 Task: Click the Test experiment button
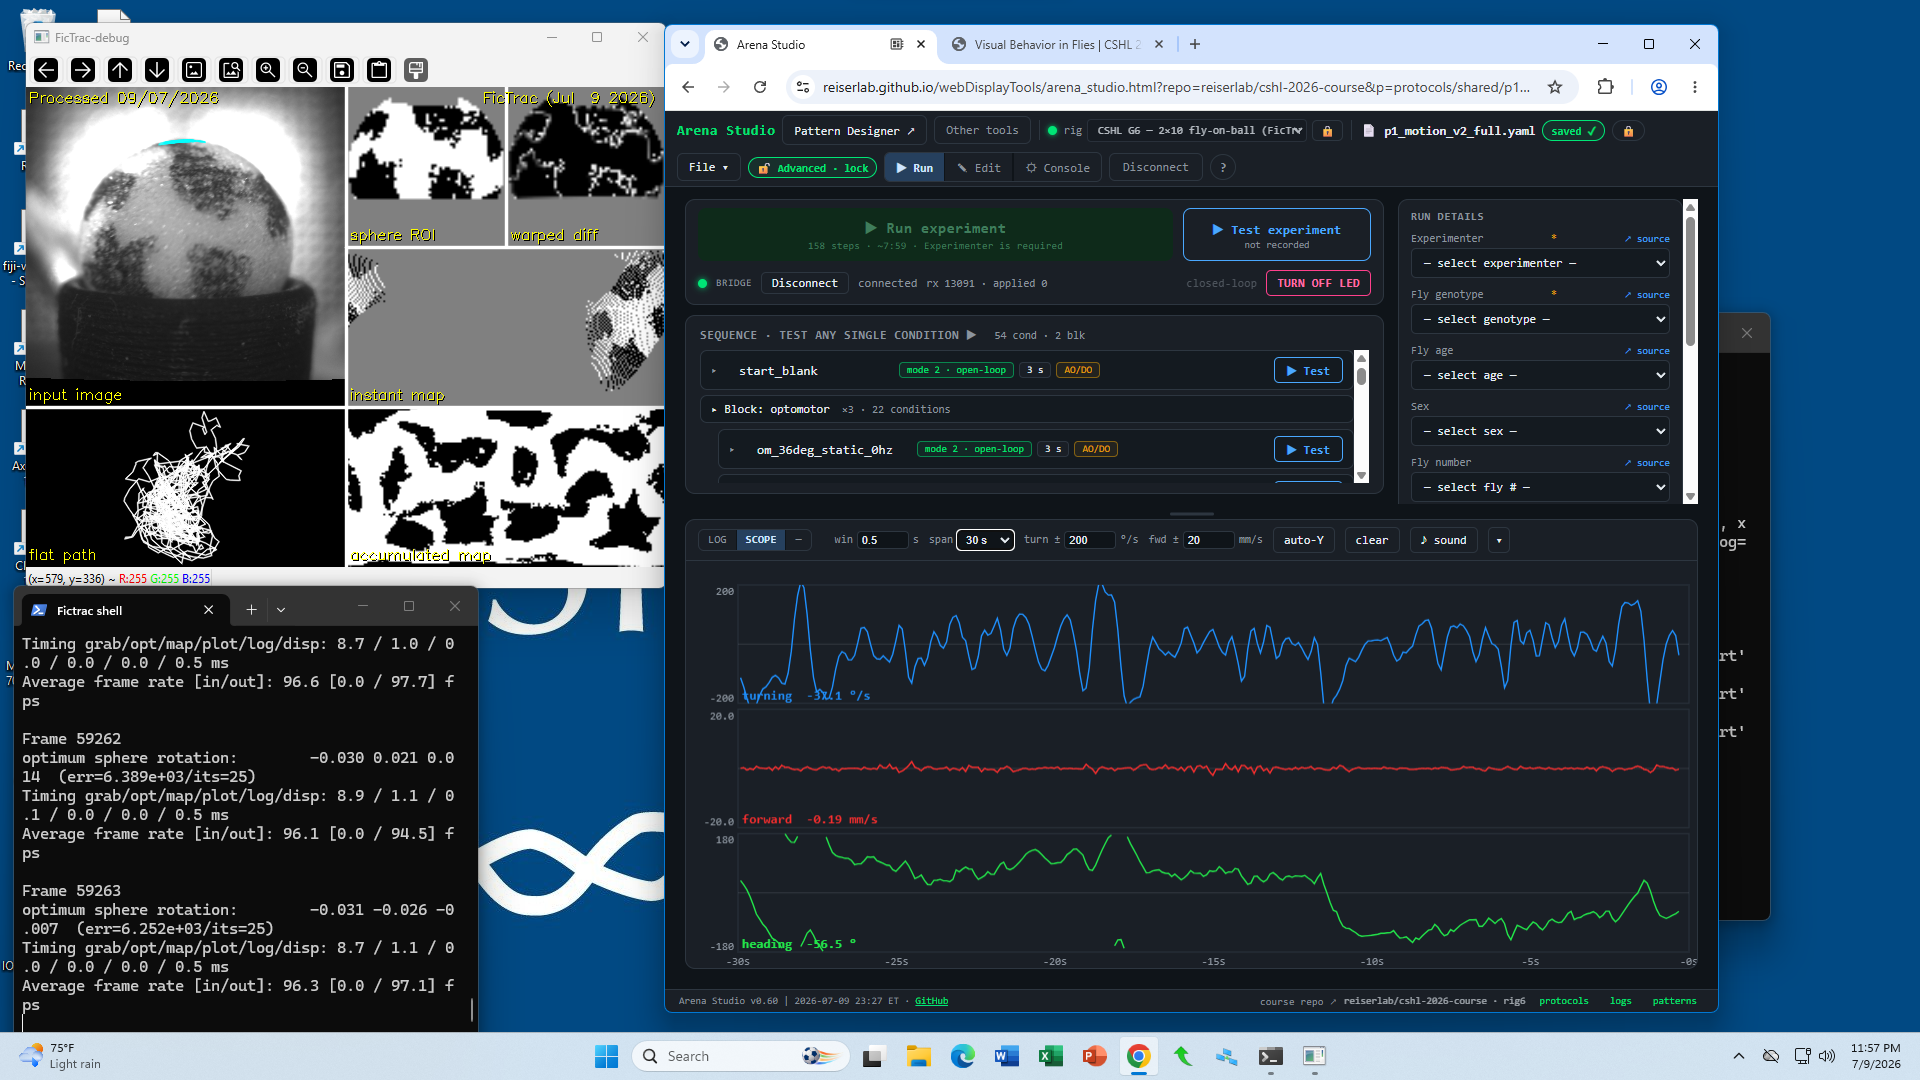coord(1276,235)
